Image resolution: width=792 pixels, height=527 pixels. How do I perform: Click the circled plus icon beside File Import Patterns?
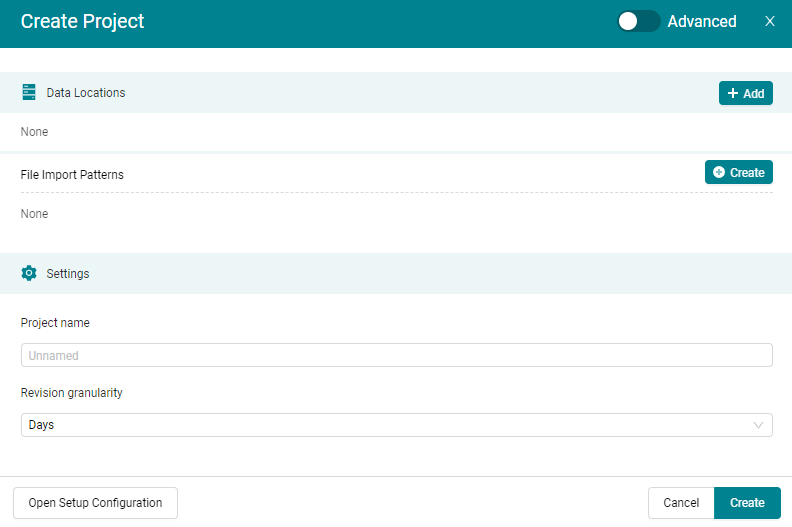click(719, 172)
